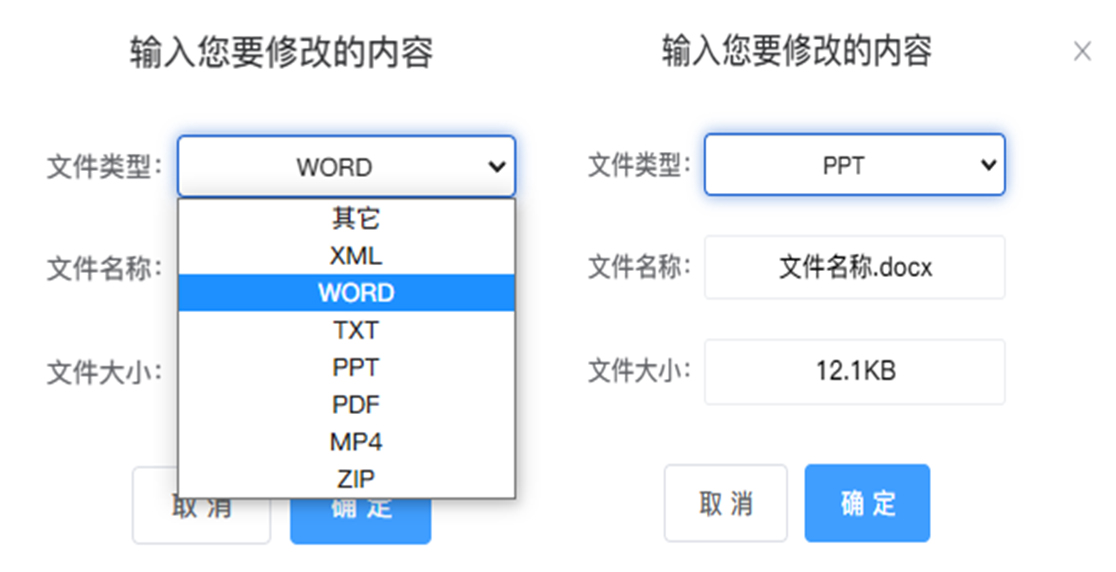
Task: Choose 其它 from the open file type list
Action: coord(356,218)
